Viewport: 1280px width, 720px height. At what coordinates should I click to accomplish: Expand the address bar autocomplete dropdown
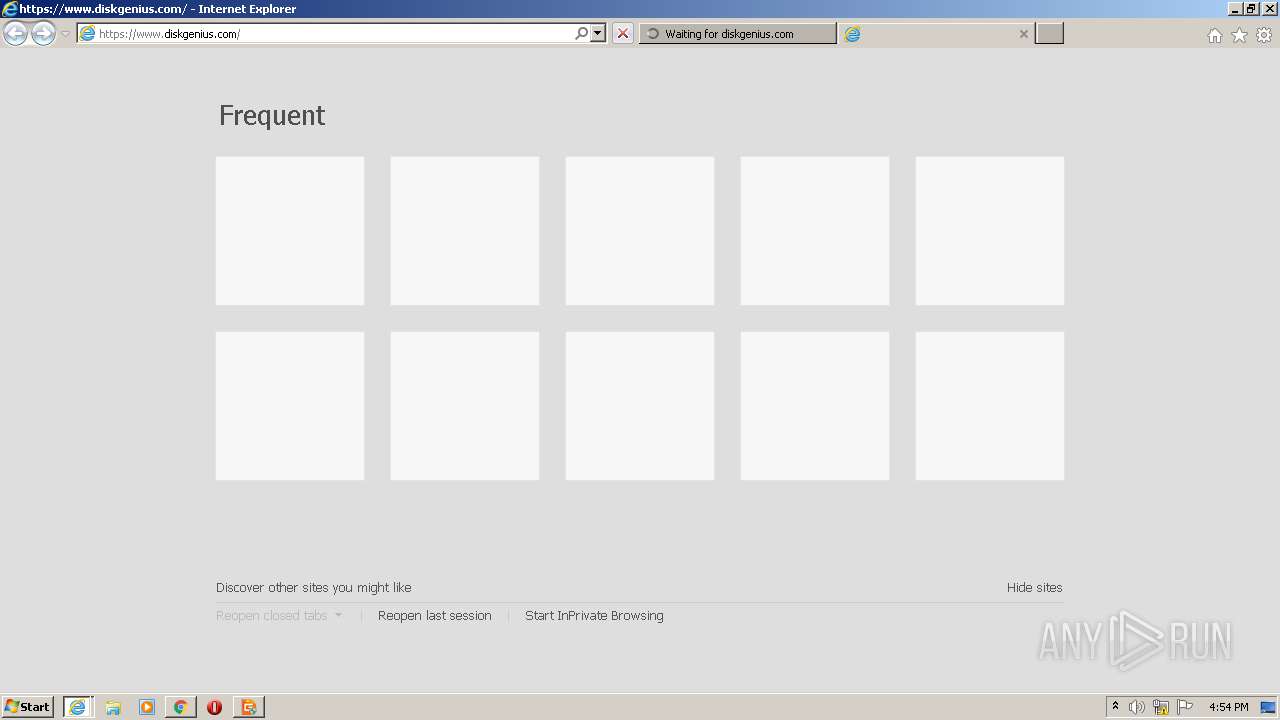pos(598,34)
